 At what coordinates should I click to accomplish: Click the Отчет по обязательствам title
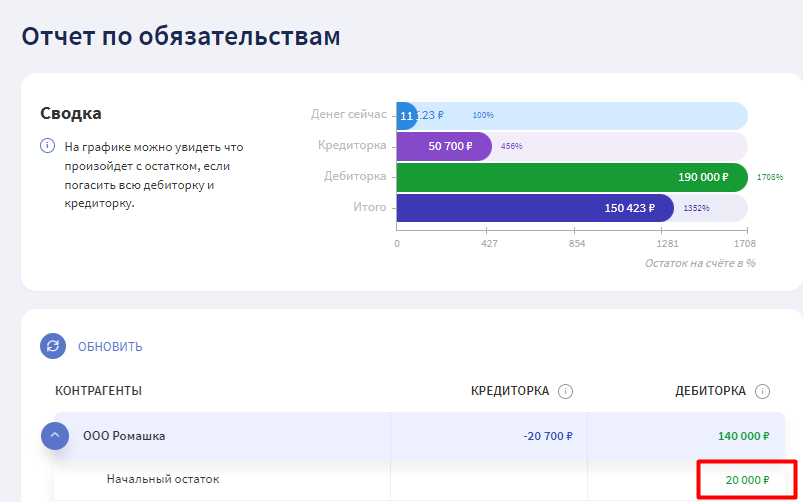[x=181, y=36]
